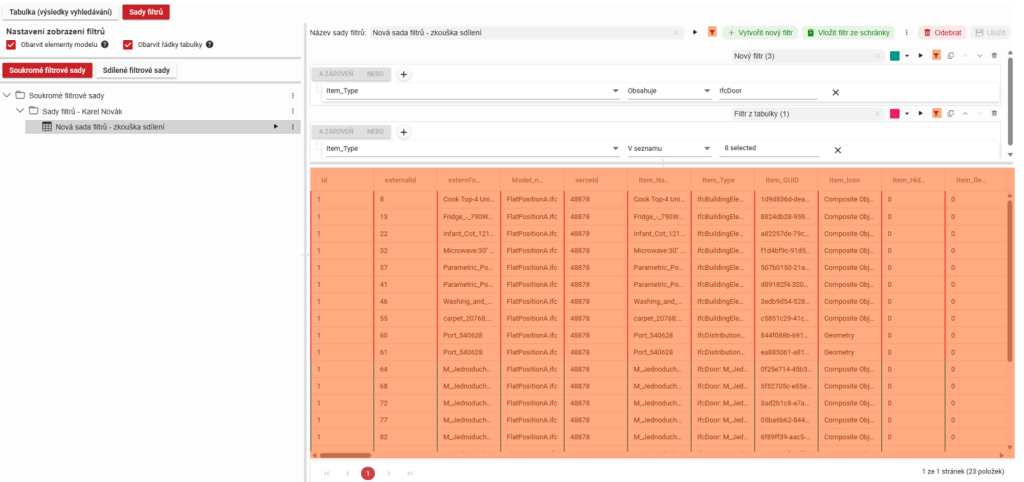The height and width of the screenshot is (482, 1024).
Task: Click the teal color swatch of 'Nový filtr (3)'
Action: click(894, 56)
